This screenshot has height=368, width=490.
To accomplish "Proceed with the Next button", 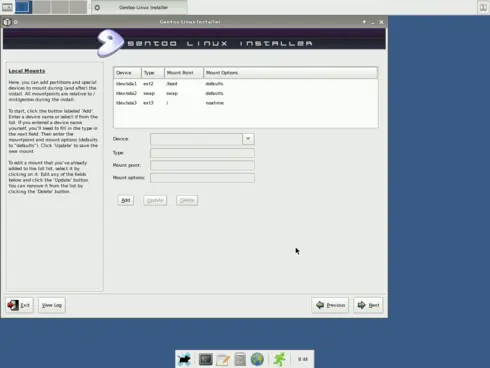I will point(368,305).
